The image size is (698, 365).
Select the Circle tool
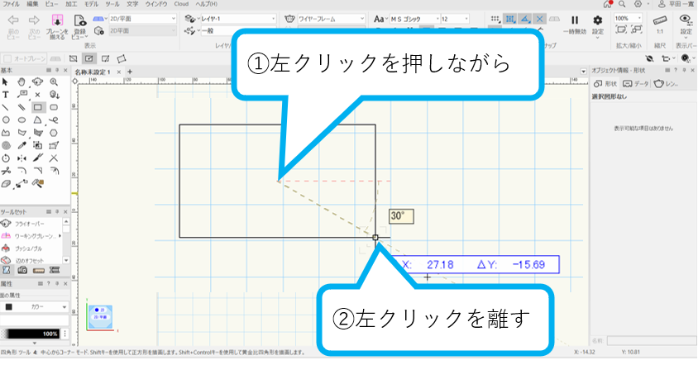[x=5, y=120]
